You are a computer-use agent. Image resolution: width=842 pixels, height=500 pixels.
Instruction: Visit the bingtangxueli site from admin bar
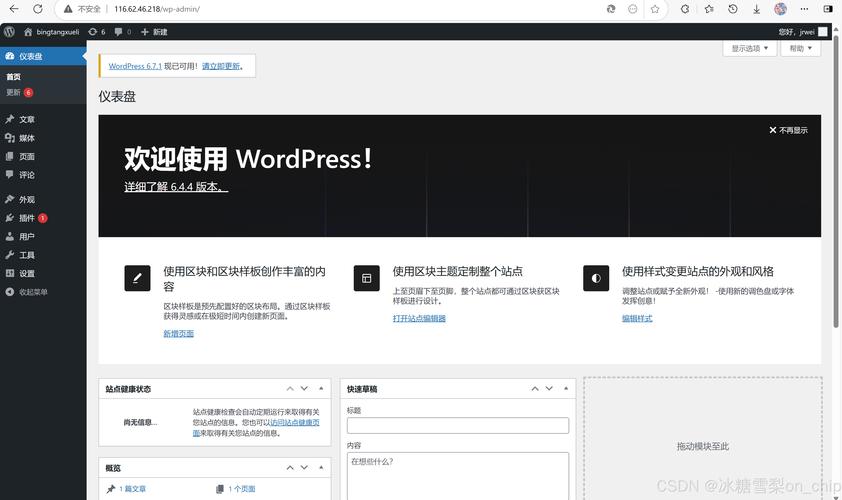(x=52, y=32)
